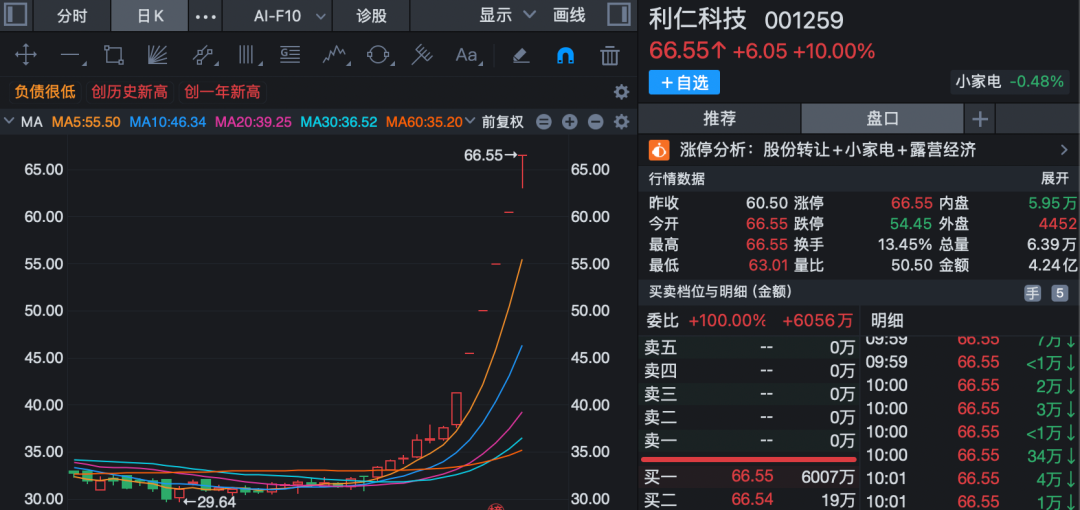The width and height of the screenshot is (1080, 510).
Task: Select the move crosshair tool
Action: [25, 55]
